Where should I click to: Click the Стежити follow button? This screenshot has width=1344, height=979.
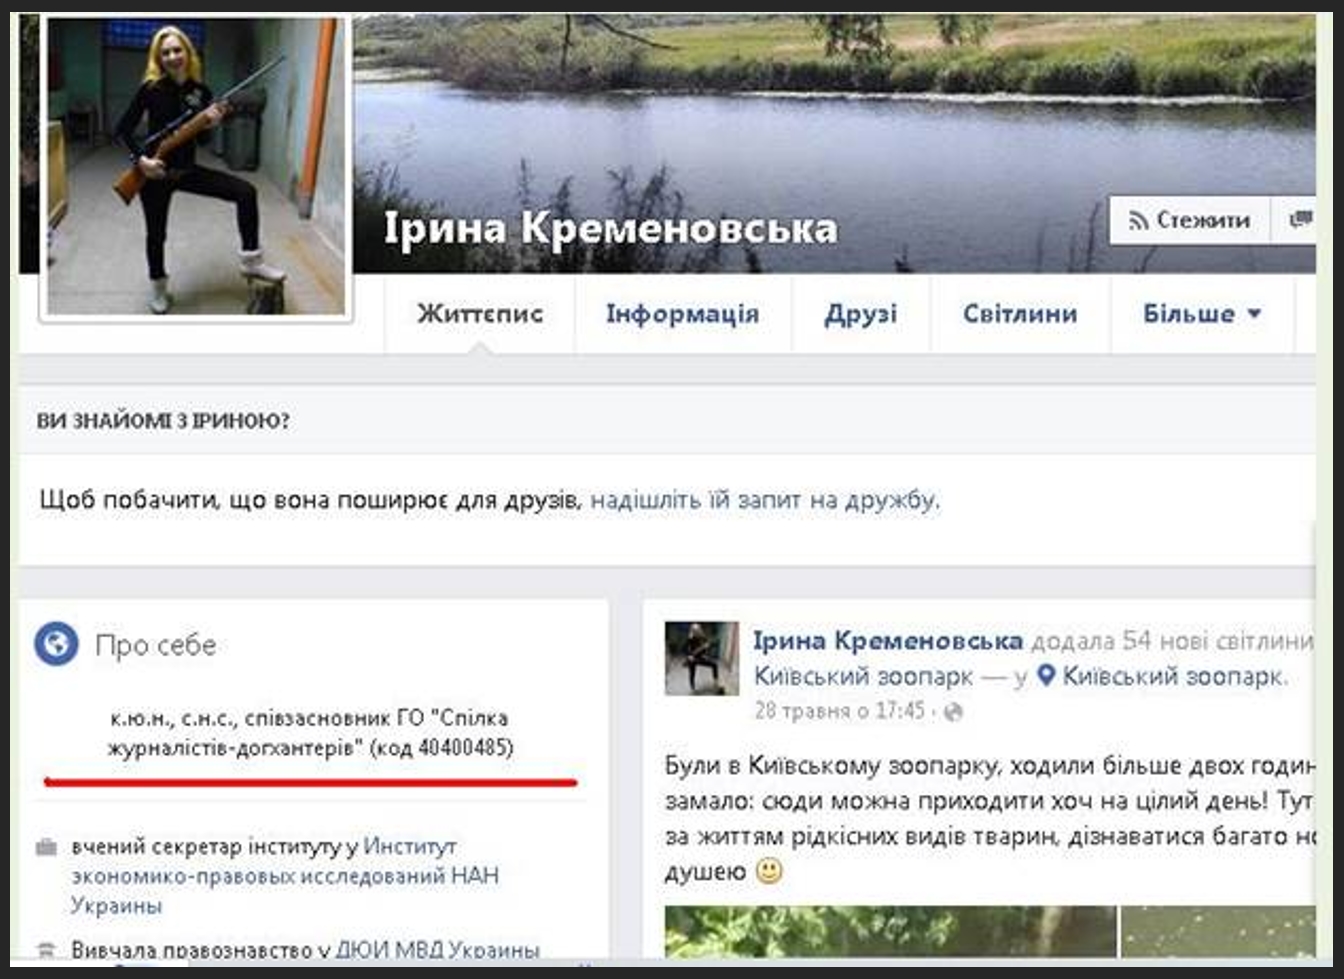pos(1190,220)
